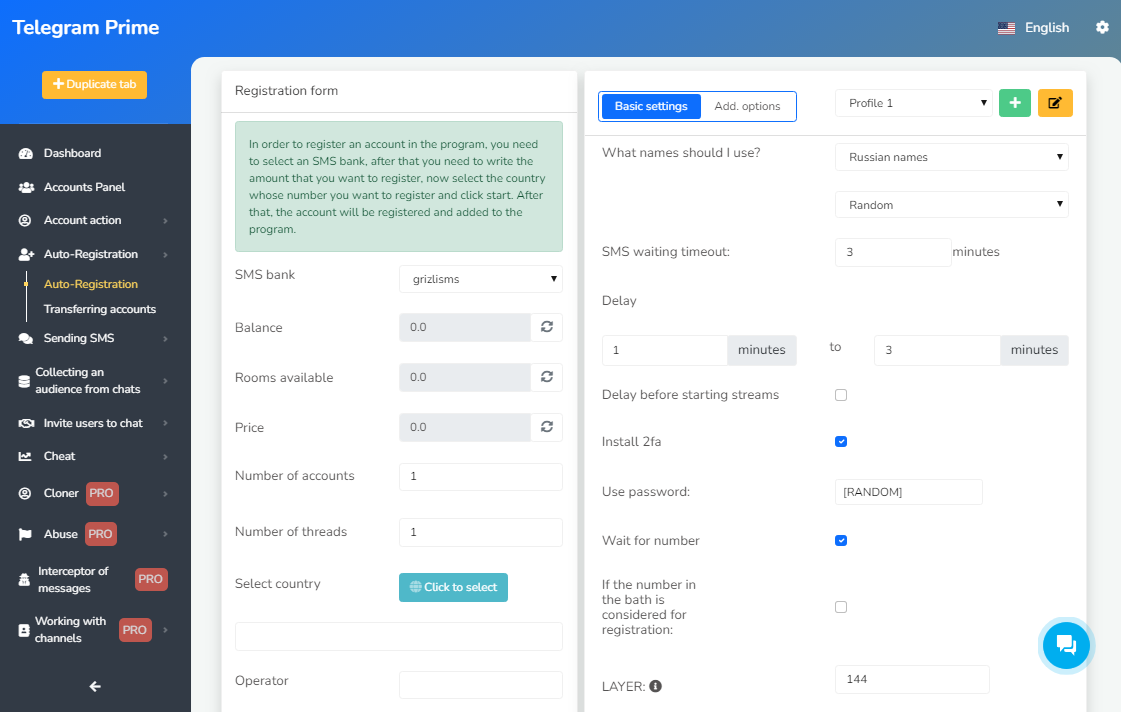Click the Number of accounts field
The image size is (1121, 712).
(481, 477)
